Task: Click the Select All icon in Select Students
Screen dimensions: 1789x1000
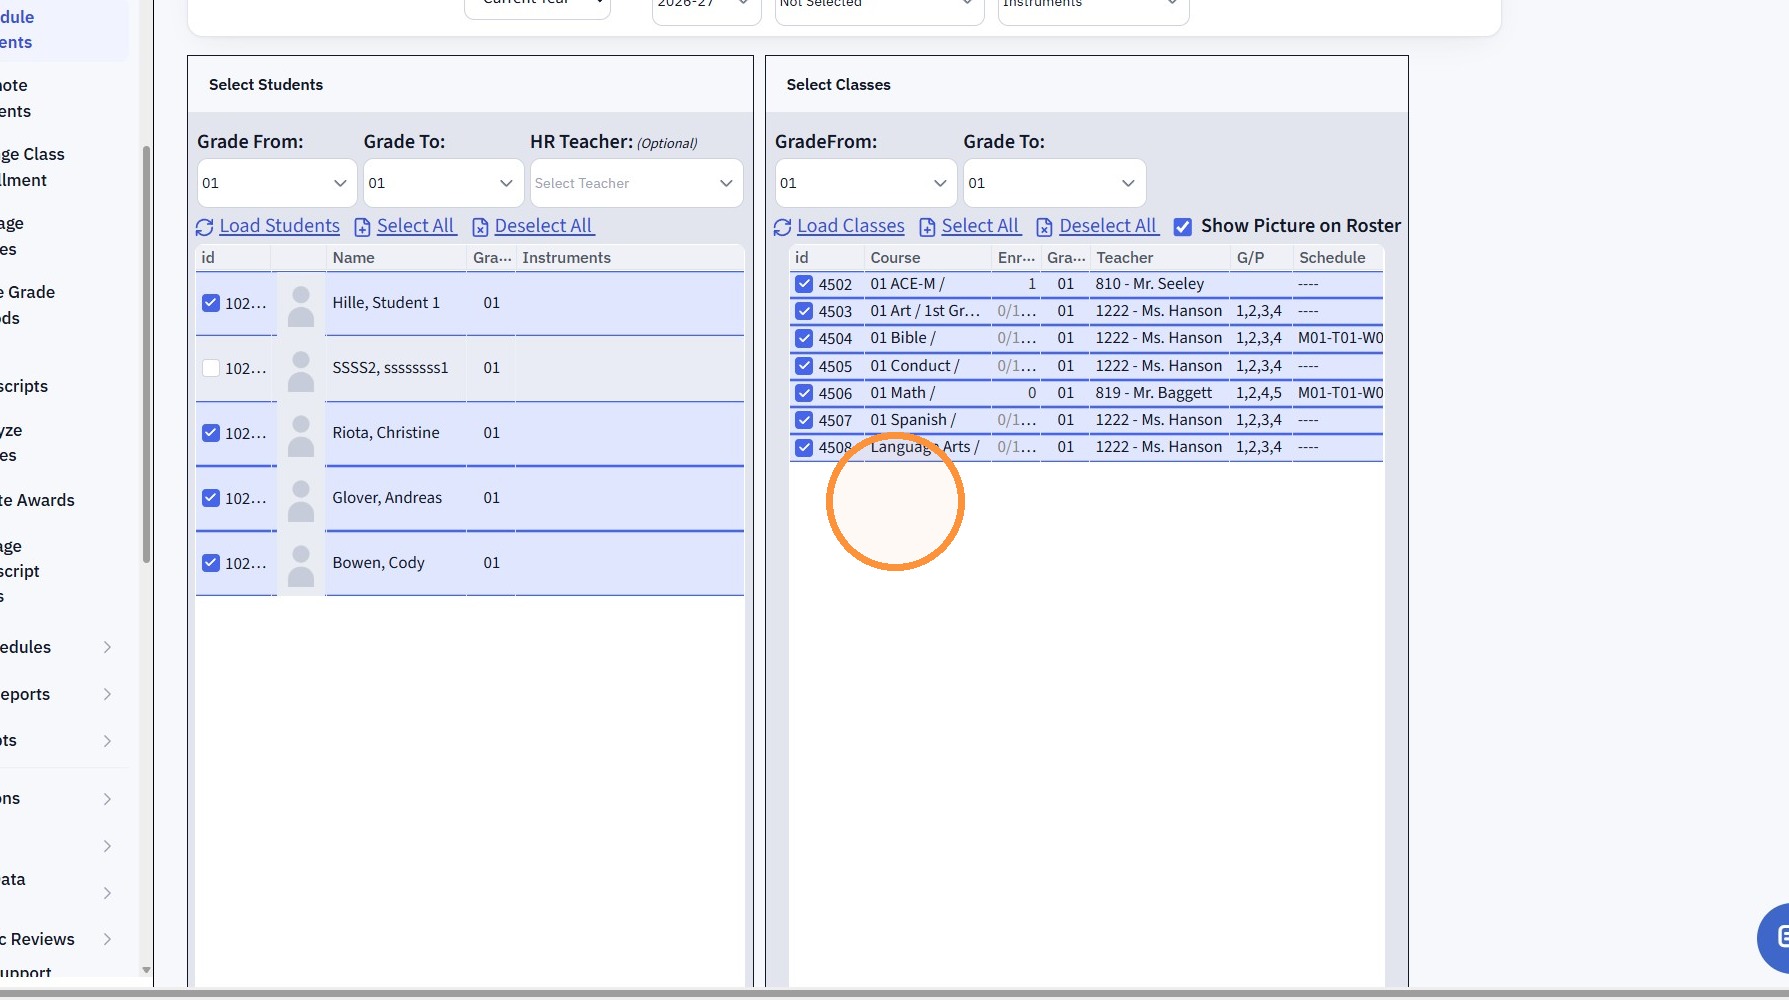Action: (363, 227)
